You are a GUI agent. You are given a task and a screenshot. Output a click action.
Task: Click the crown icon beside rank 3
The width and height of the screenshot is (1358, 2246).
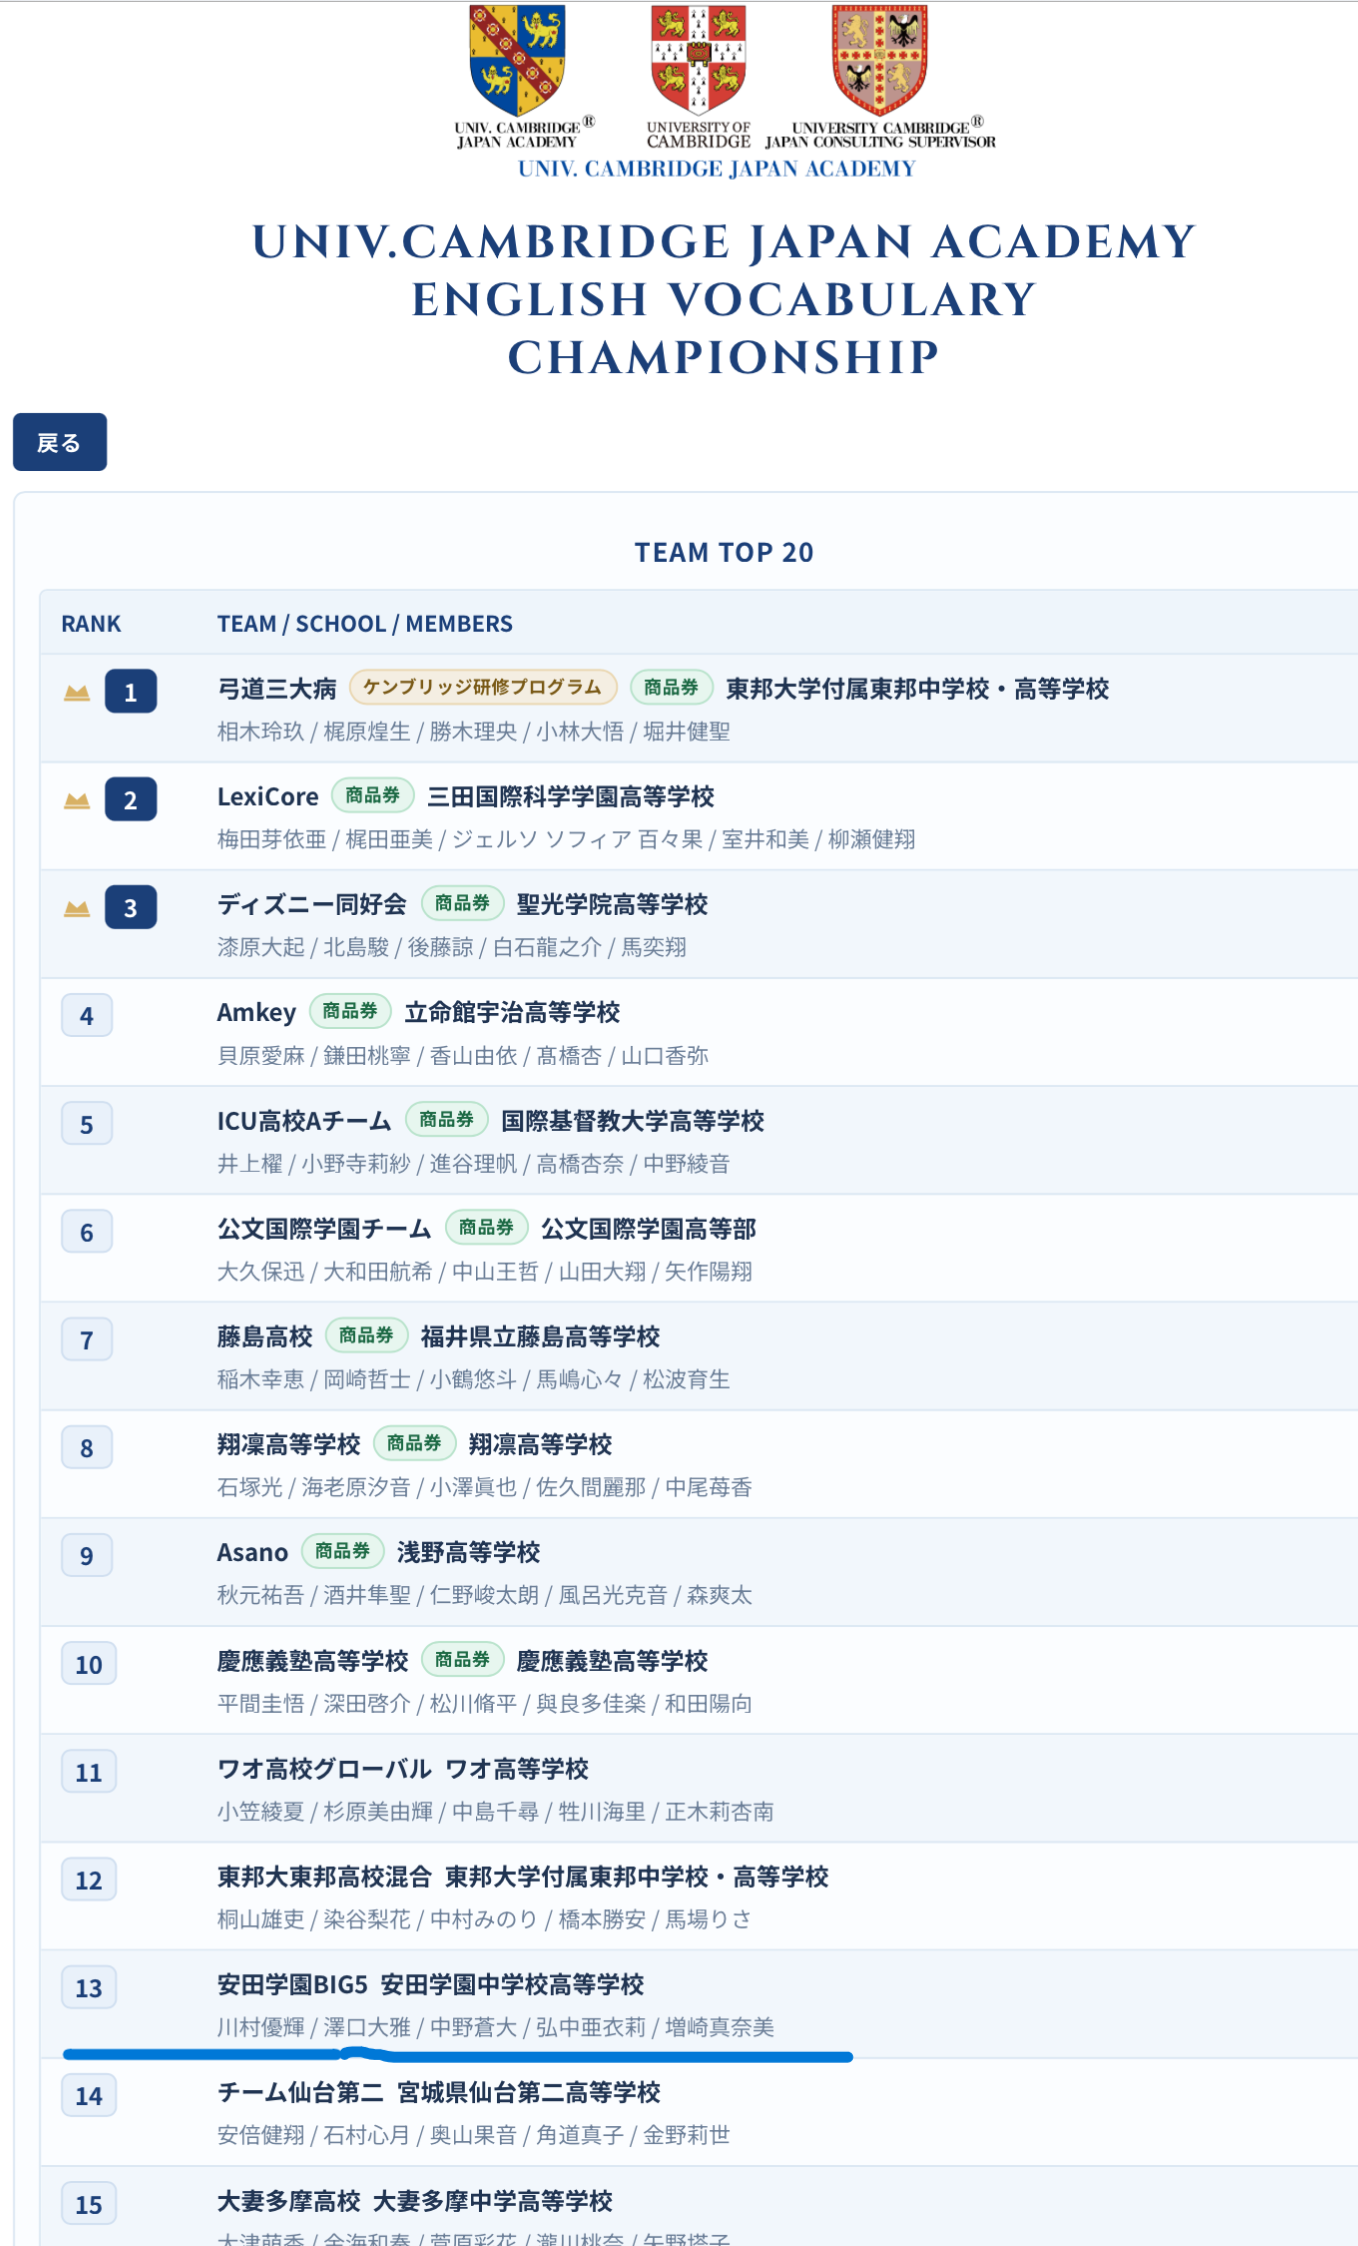tap(77, 908)
